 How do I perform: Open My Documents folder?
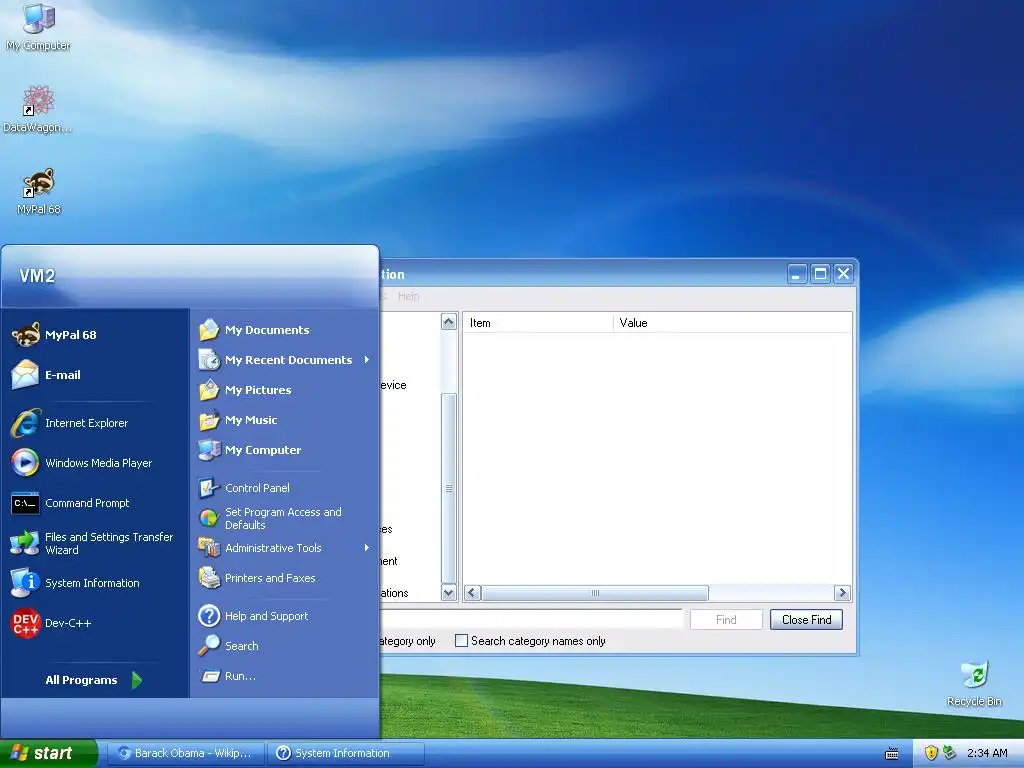pos(284,330)
